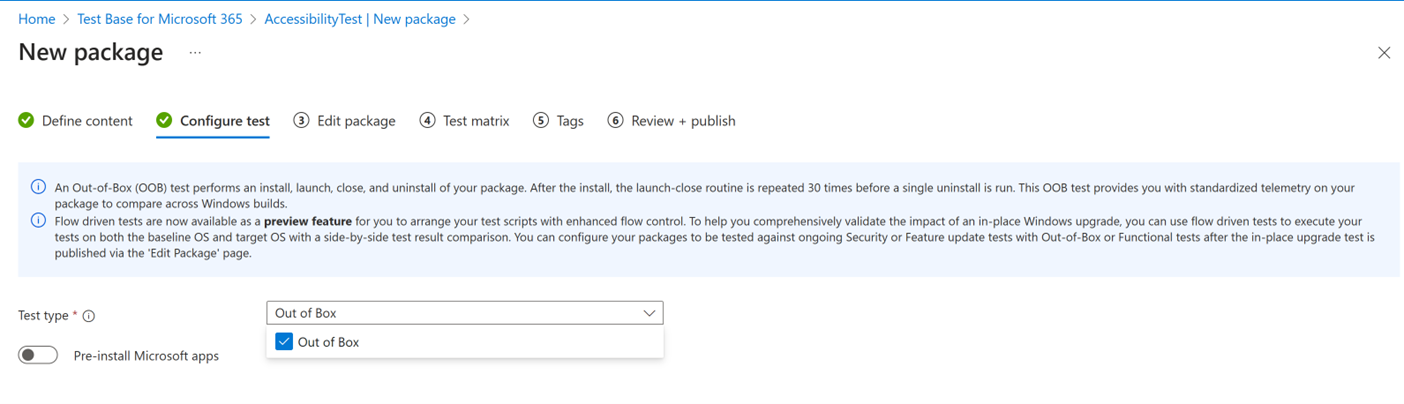Open the ellipsis menu beside New package

[x=195, y=53]
